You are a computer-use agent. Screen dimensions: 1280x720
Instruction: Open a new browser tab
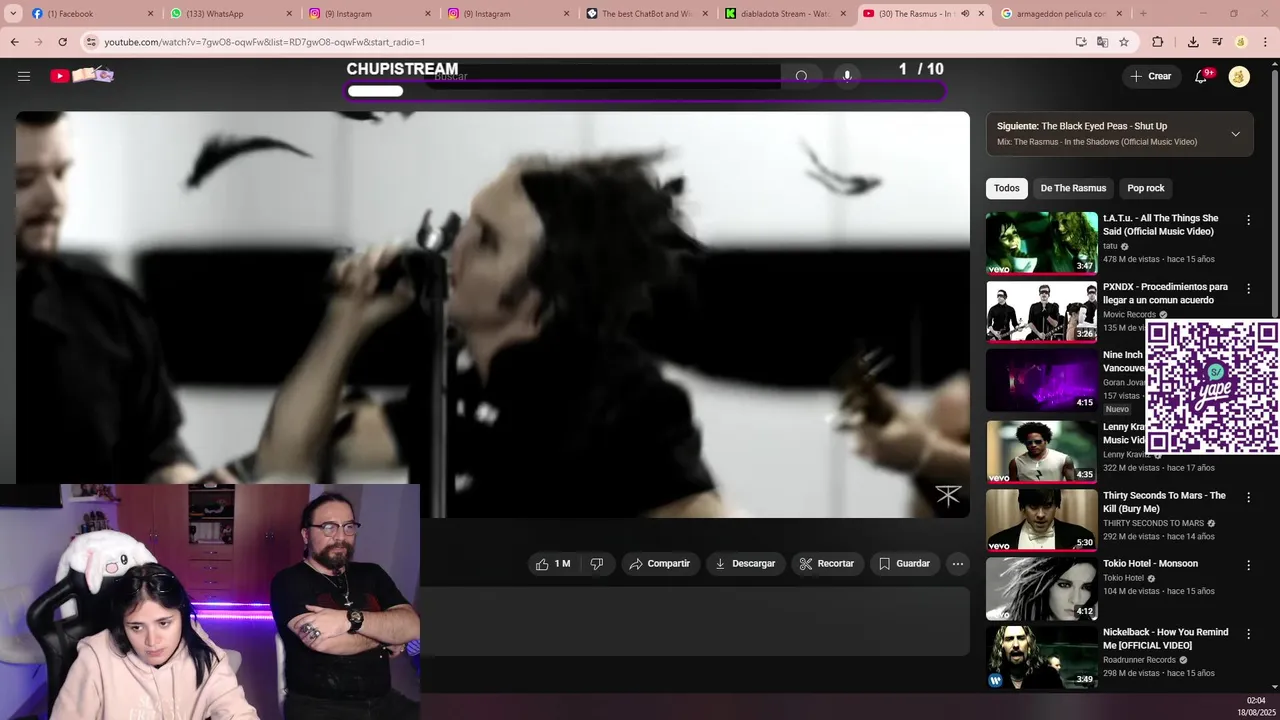(1143, 14)
